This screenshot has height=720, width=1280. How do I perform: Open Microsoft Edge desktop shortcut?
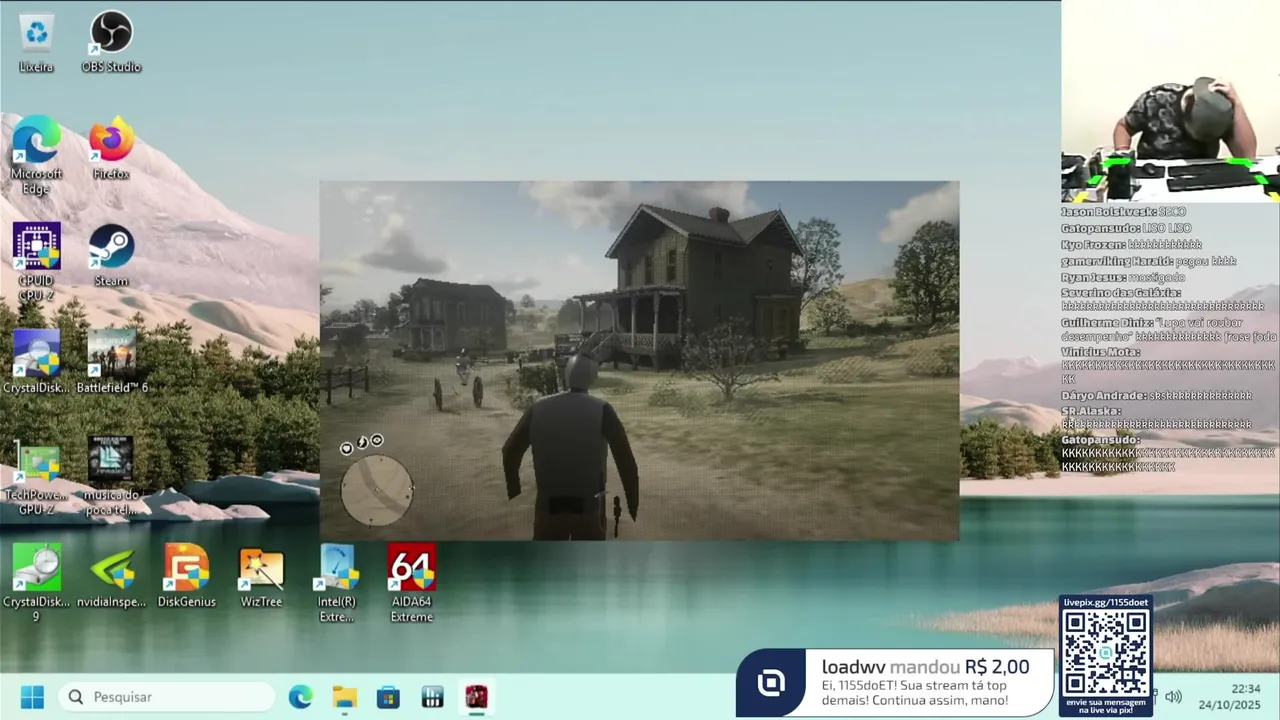click(36, 156)
